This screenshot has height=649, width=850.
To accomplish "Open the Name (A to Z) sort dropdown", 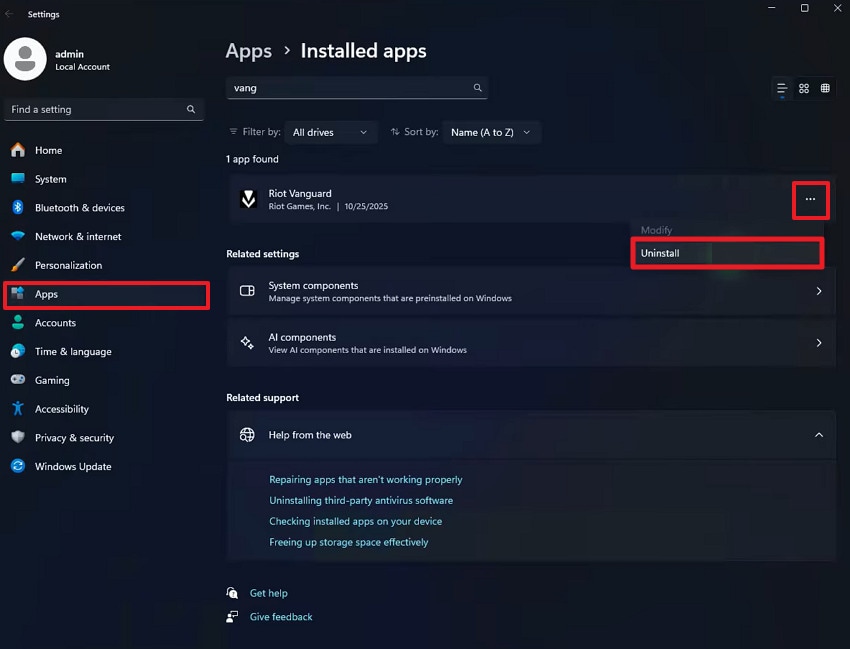I will [491, 131].
